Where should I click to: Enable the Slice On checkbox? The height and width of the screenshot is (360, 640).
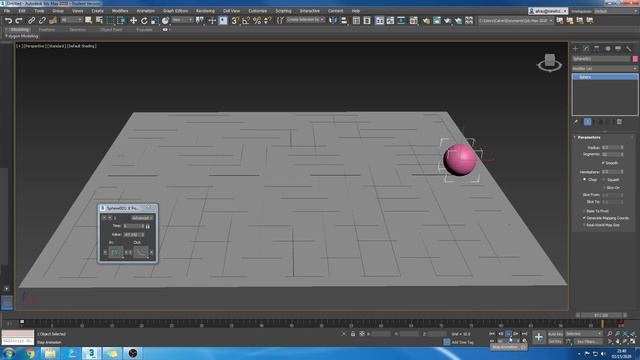(604, 188)
